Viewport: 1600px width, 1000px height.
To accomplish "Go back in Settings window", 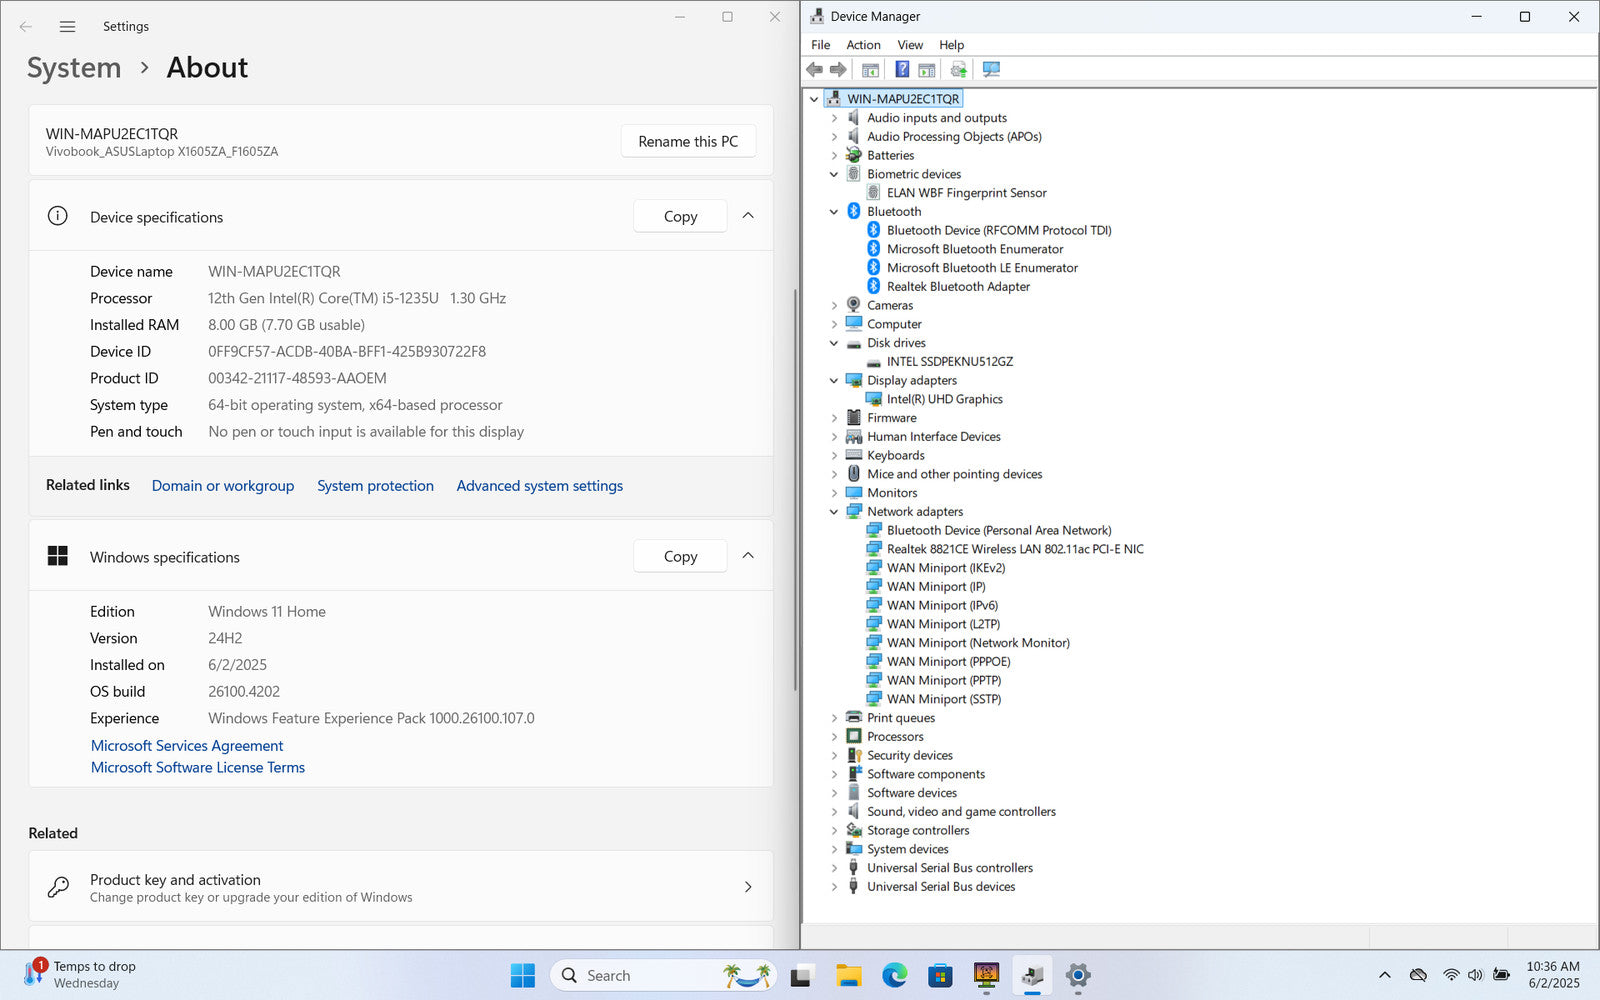I will pyautogui.click(x=26, y=27).
